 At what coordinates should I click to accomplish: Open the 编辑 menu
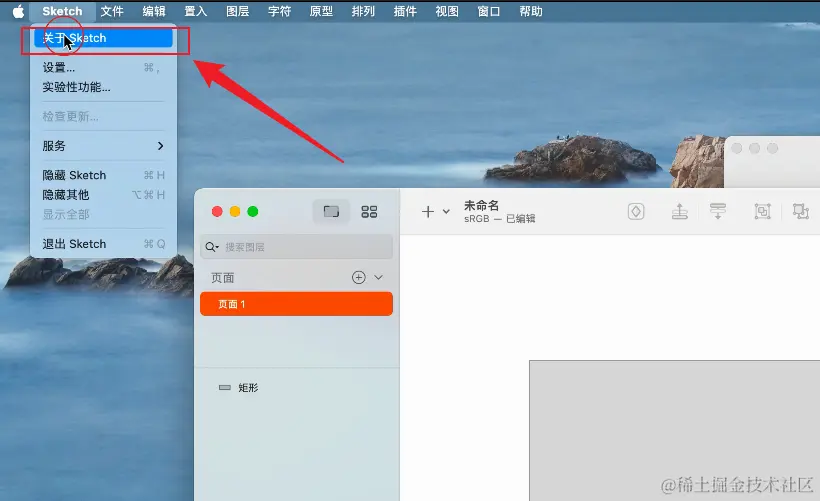[x=154, y=11]
